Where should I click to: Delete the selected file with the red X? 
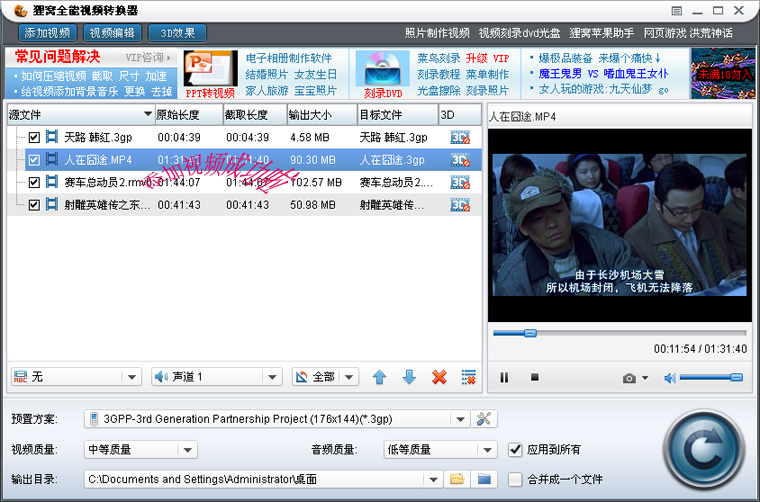click(x=439, y=377)
